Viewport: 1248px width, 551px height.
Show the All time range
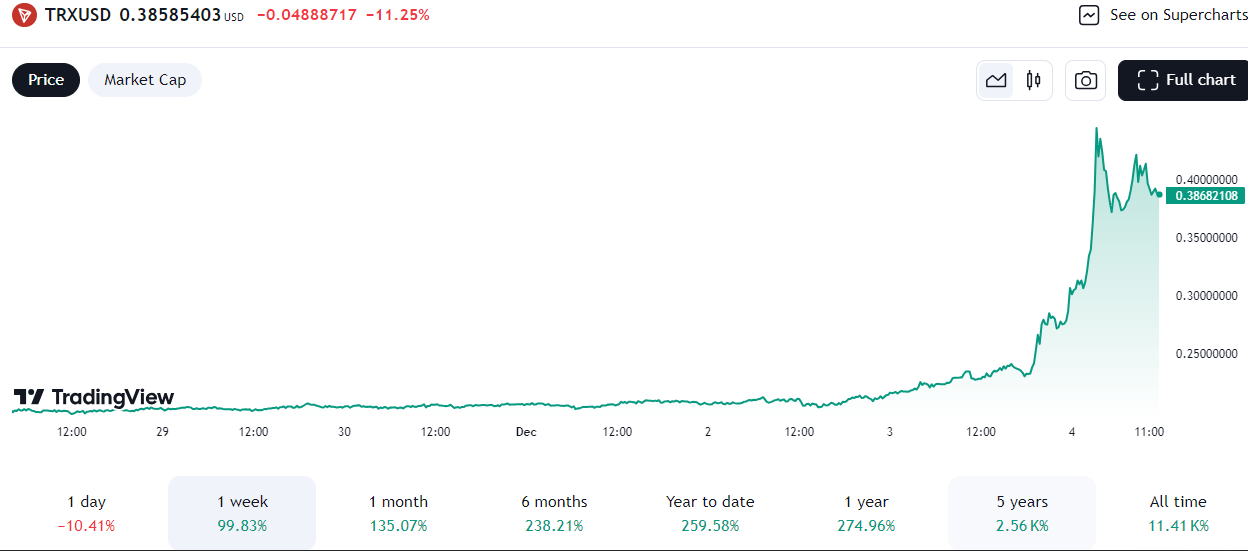point(1178,512)
